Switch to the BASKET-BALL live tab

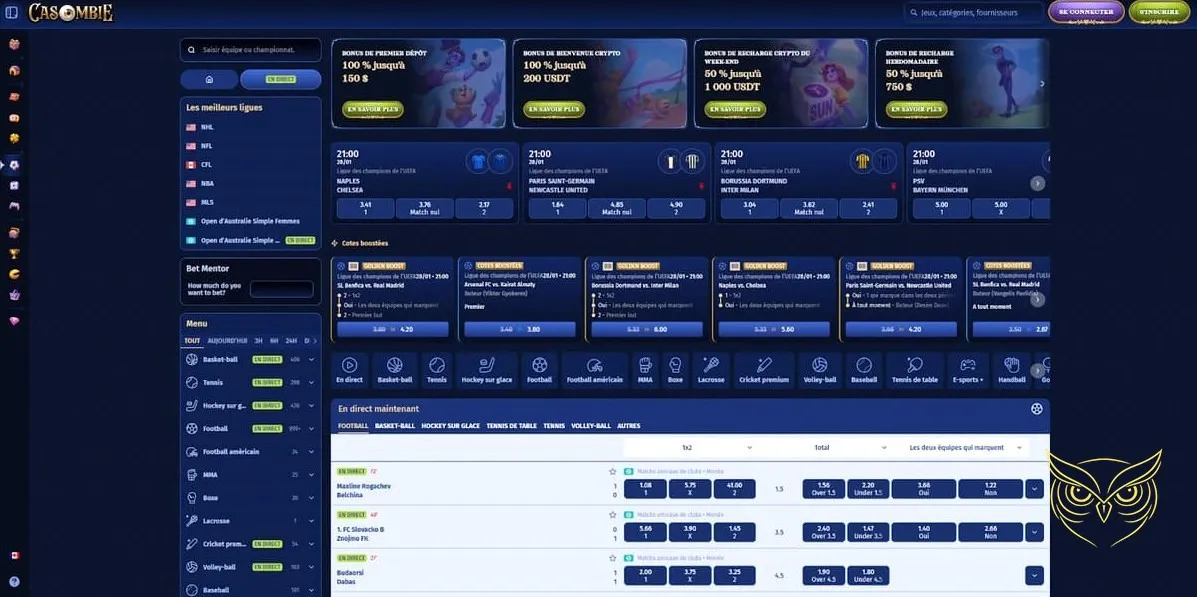click(393, 425)
